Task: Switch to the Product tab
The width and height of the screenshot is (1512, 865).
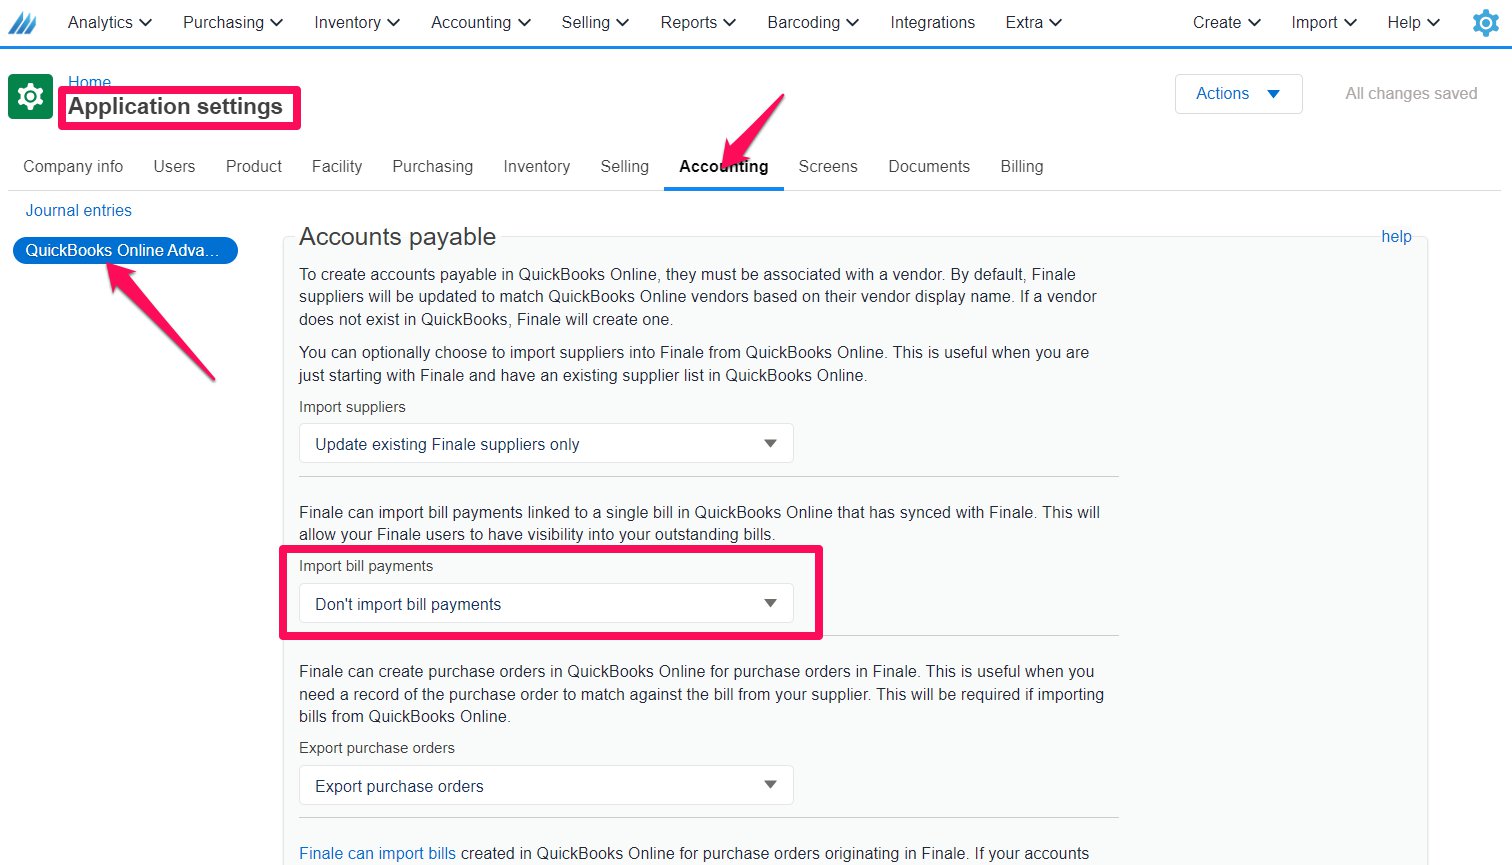Action: pos(254,166)
